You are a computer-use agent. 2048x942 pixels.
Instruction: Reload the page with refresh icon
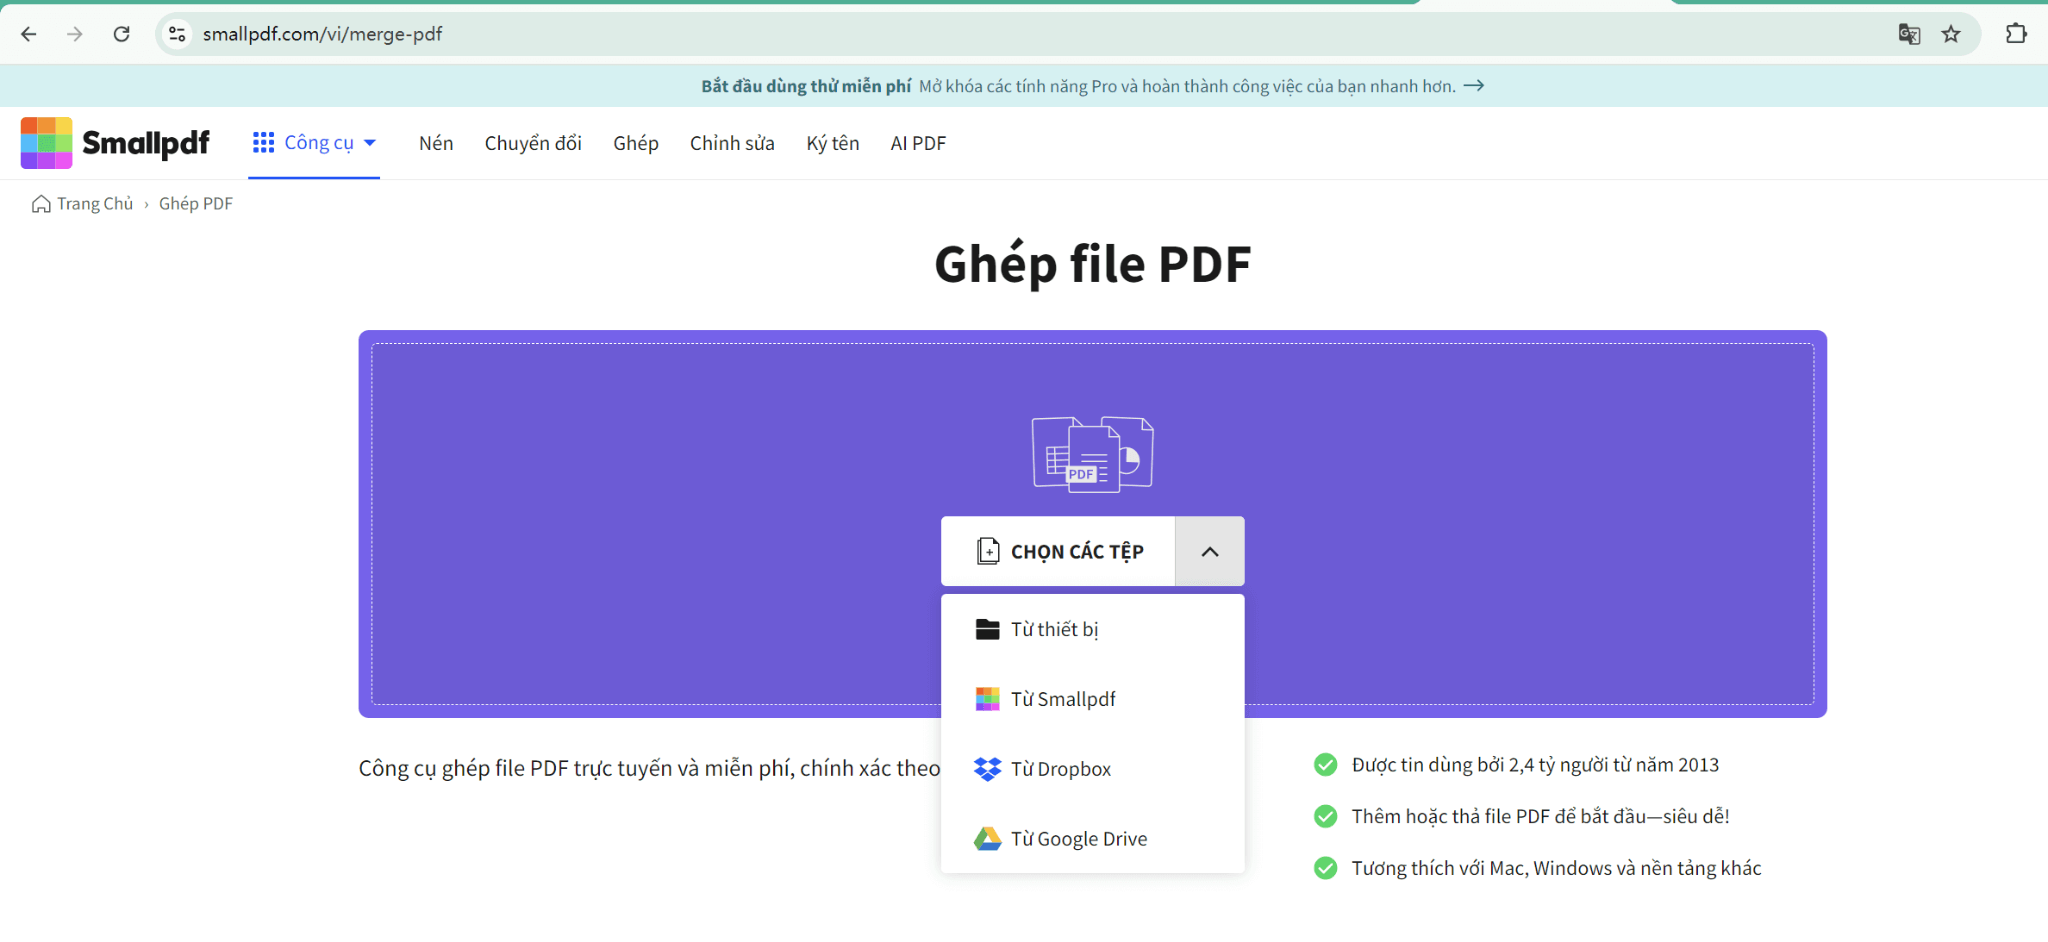click(x=122, y=34)
